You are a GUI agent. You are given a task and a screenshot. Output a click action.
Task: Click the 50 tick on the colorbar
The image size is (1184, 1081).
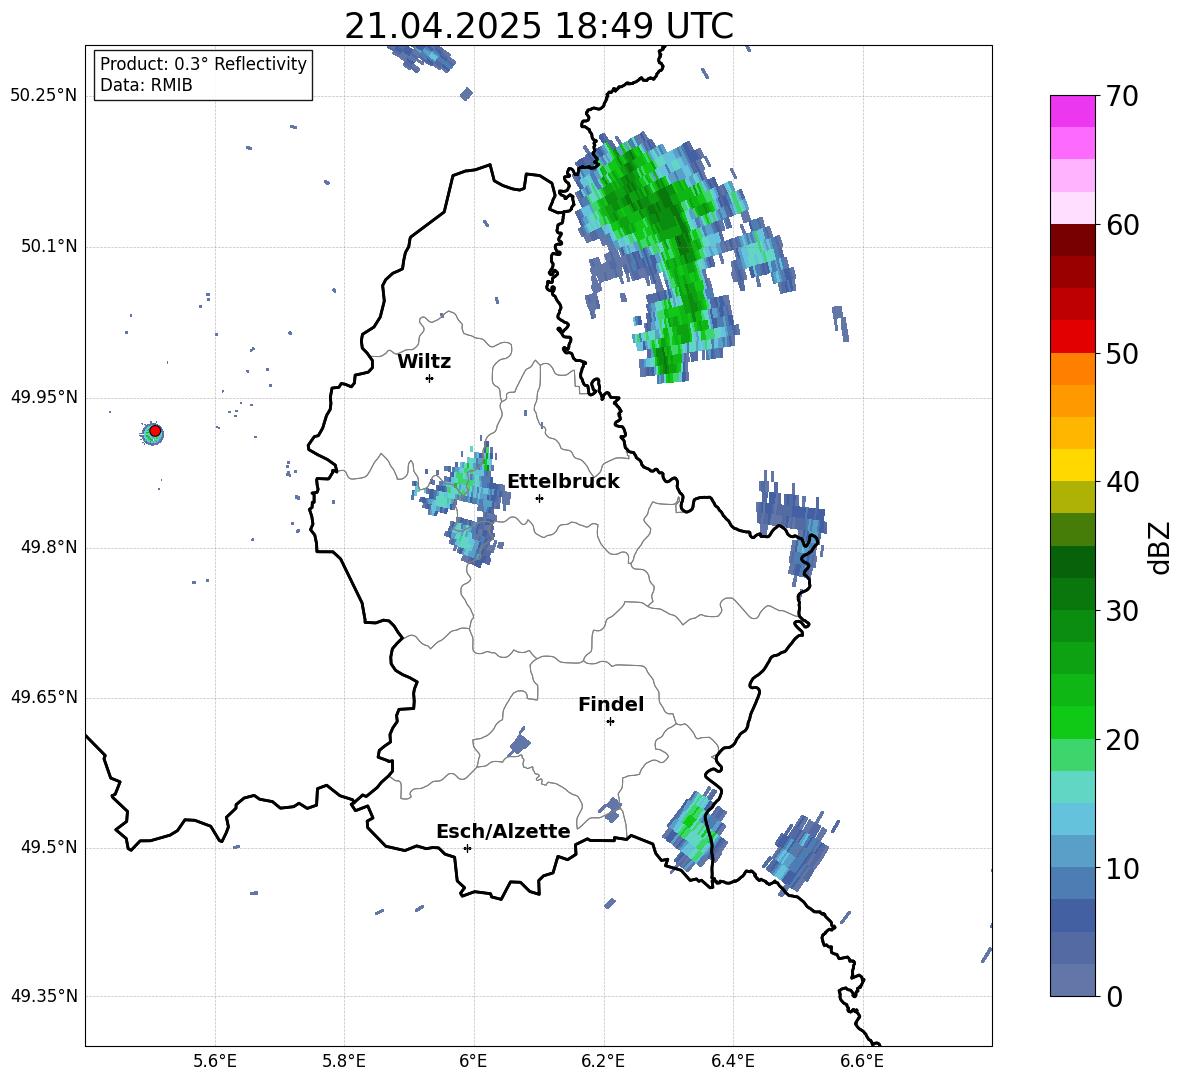point(1122,353)
